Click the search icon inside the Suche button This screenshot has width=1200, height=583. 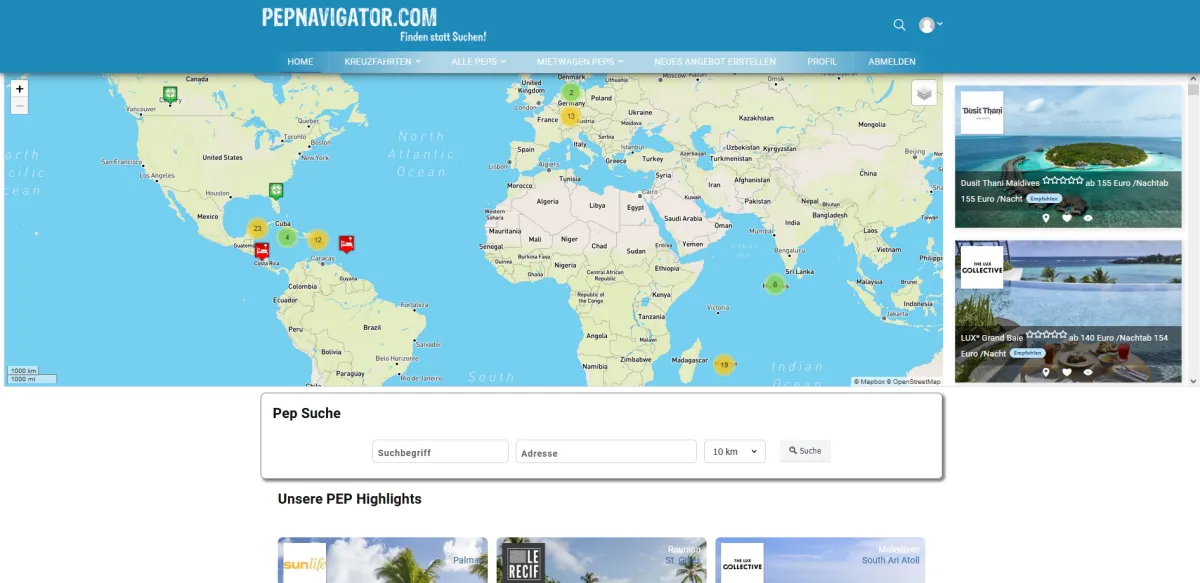[792, 450]
